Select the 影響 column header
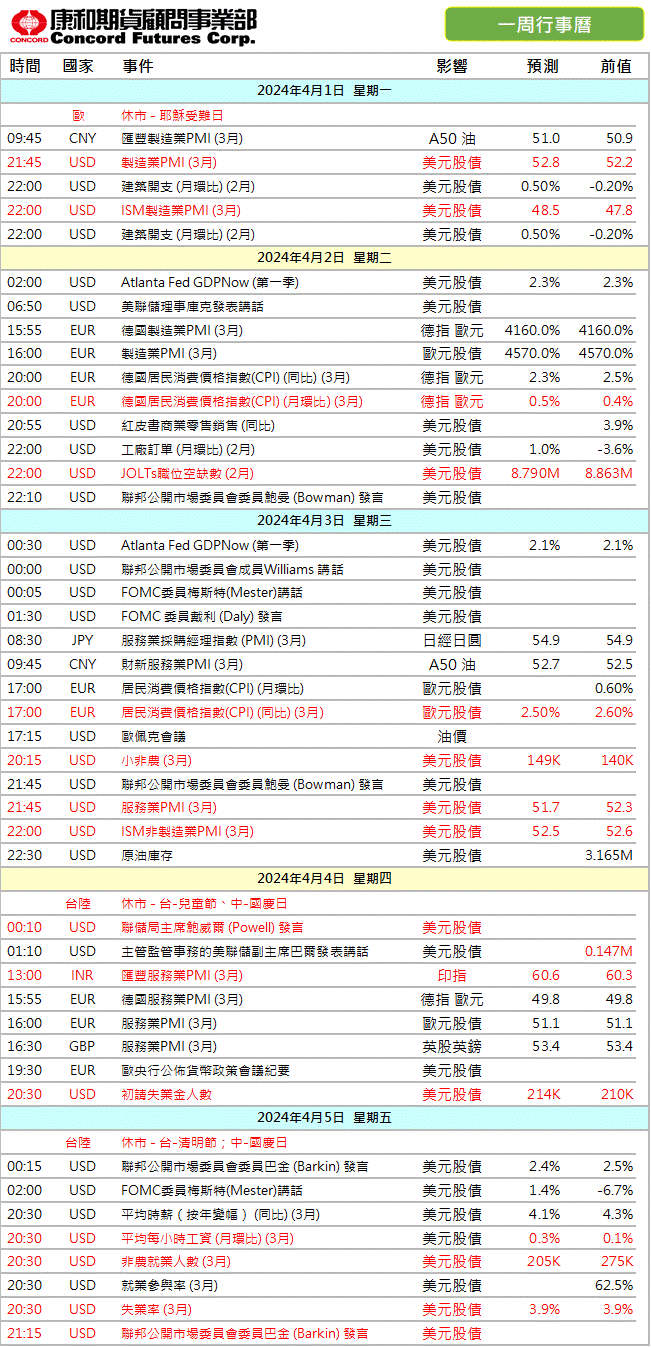 point(452,66)
